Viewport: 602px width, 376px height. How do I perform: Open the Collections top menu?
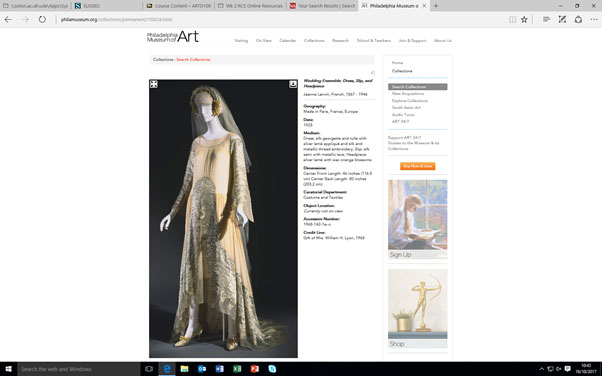[x=314, y=41]
